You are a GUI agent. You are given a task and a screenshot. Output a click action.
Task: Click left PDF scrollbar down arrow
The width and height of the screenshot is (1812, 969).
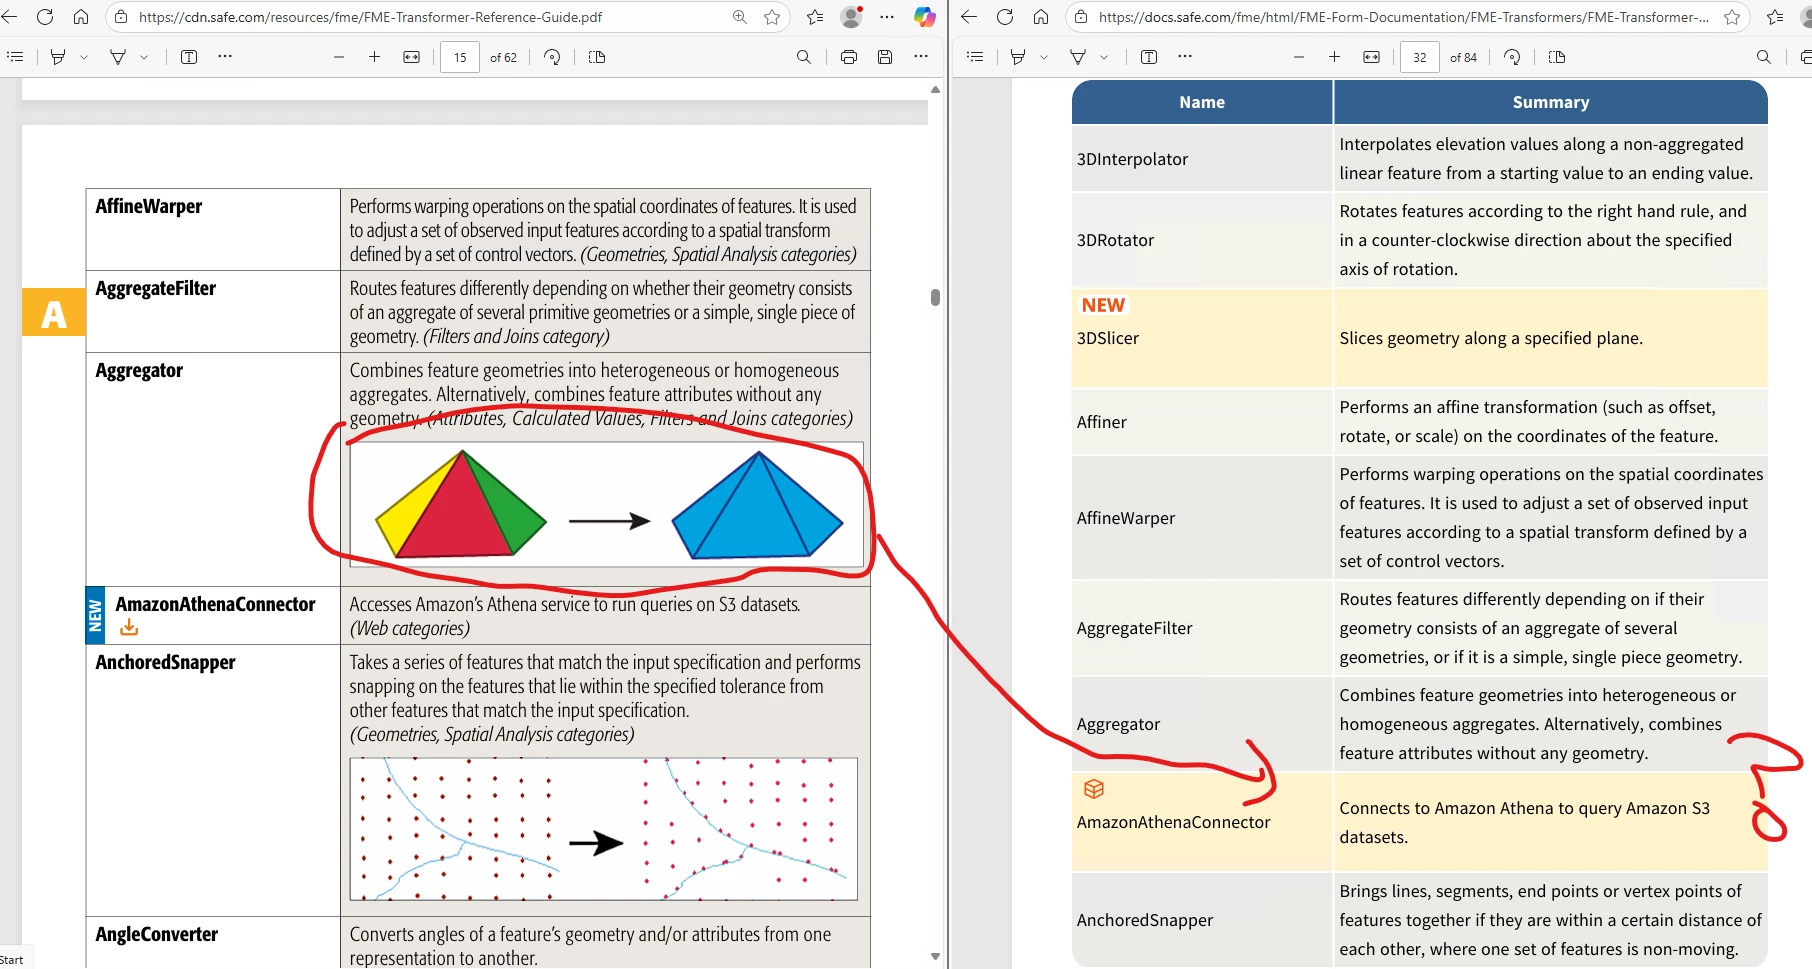(935, 957)
